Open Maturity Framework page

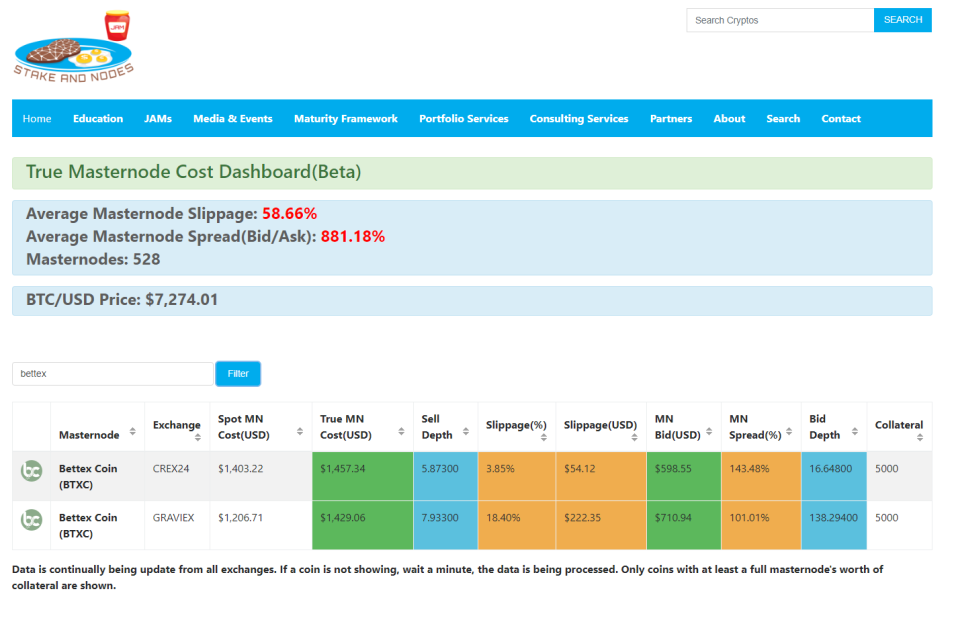pos(346,119)
